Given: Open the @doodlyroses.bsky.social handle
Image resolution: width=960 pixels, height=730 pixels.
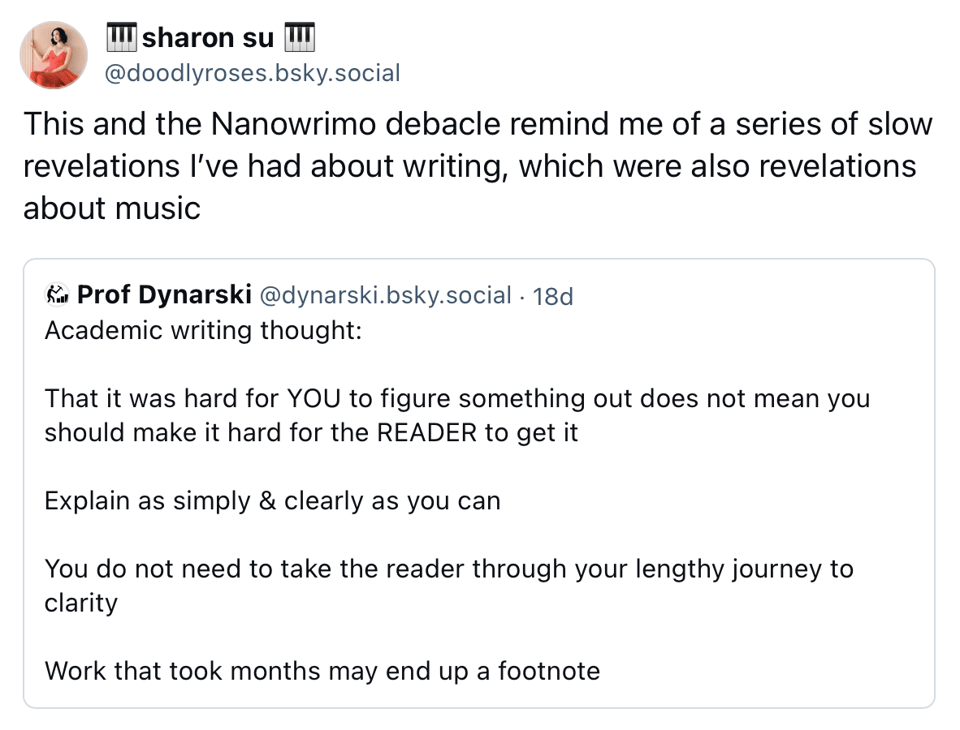Looking at the screenshot, I should pyautogui.click(x=252, y=73).
